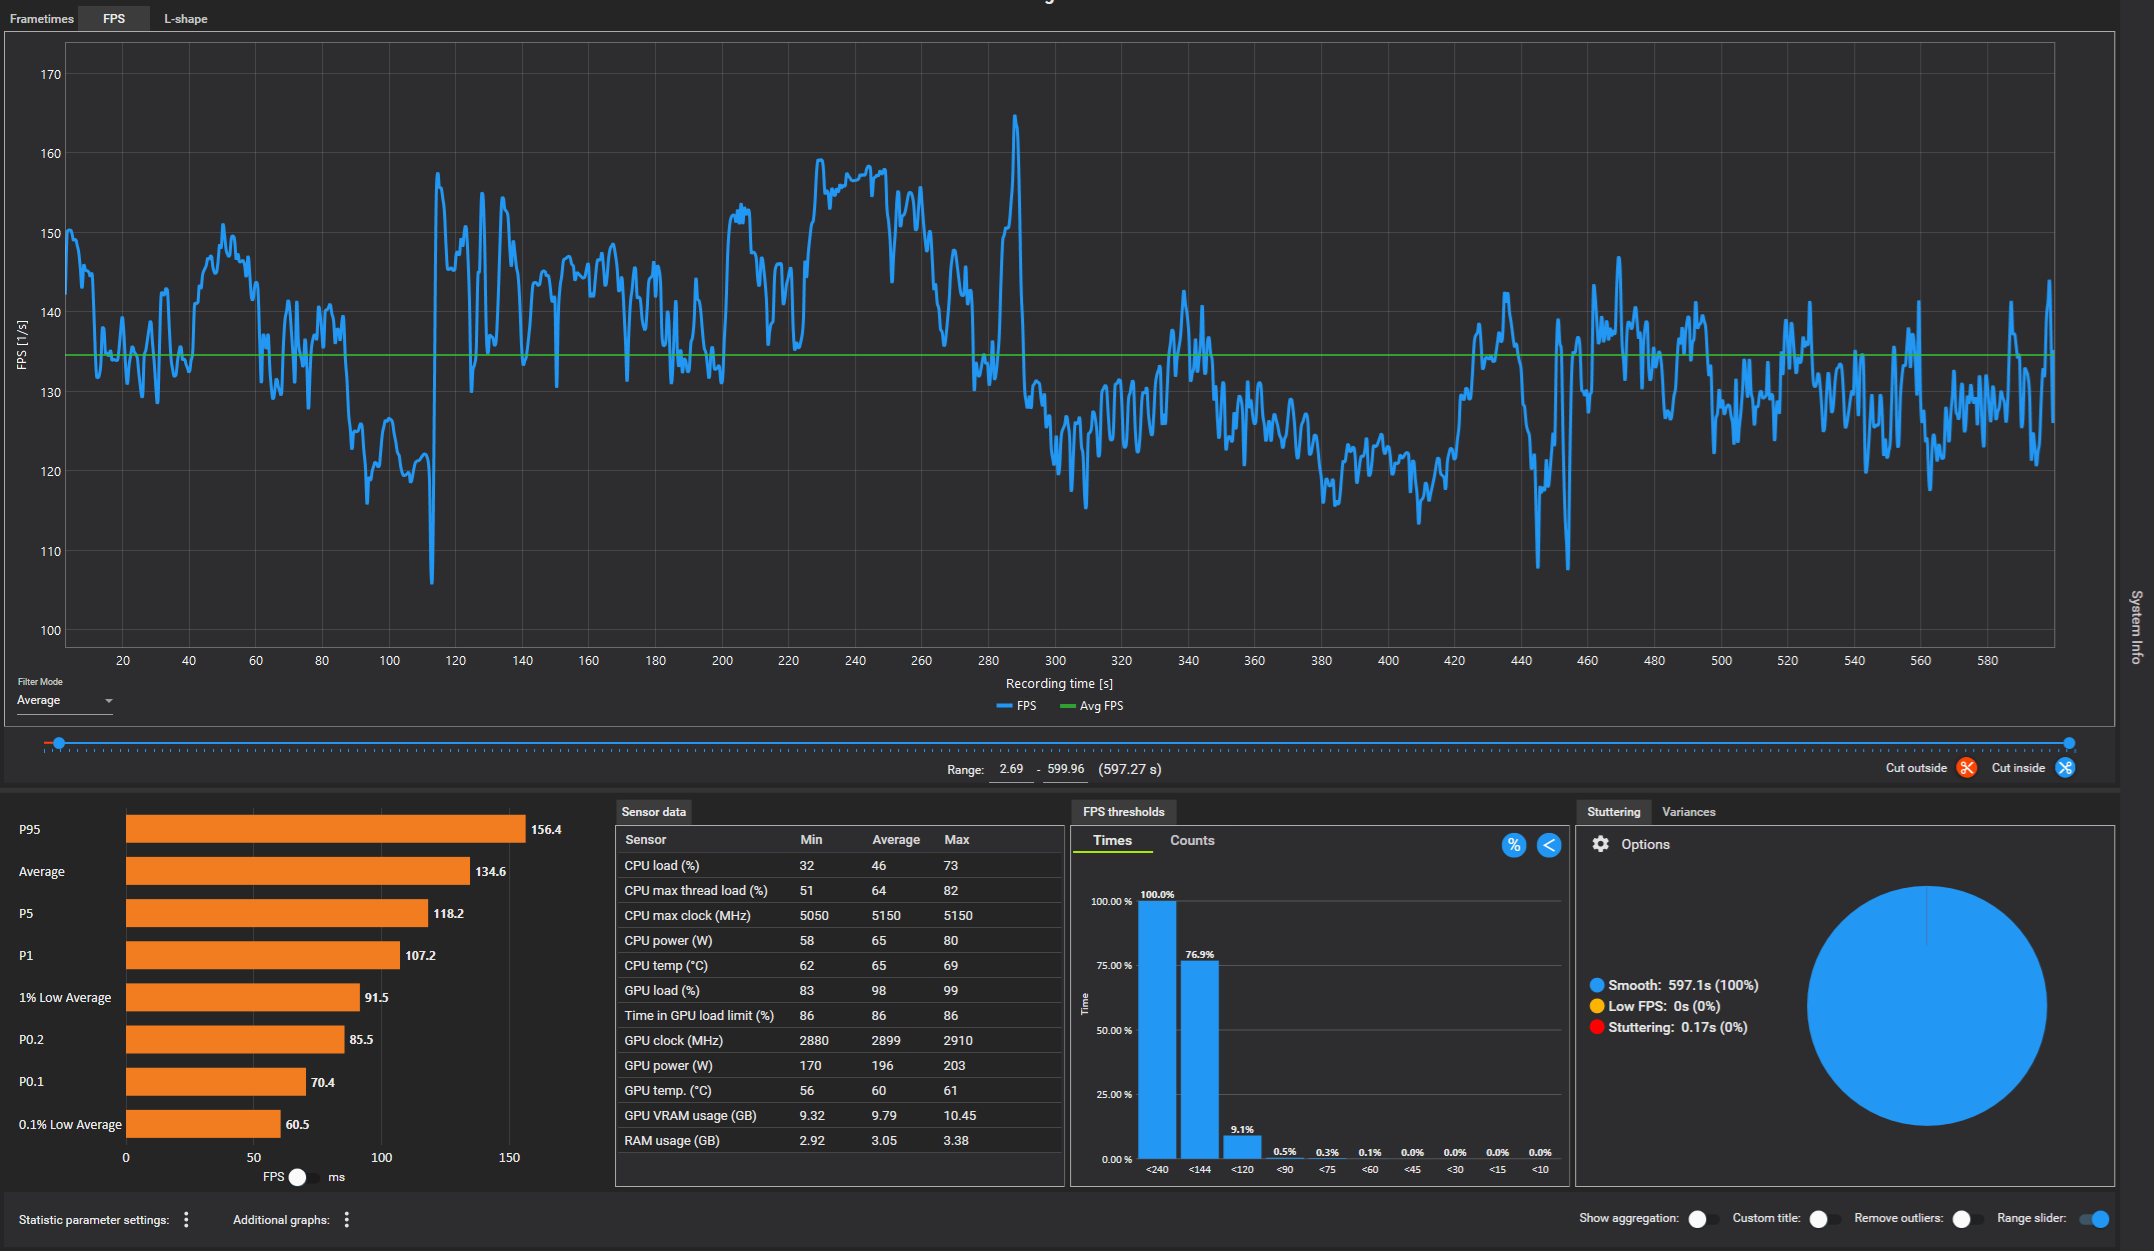Expand the System Info side panel
Image resolution: width=2154 pixels, height=1251 pixels.
click(2136, 626)
